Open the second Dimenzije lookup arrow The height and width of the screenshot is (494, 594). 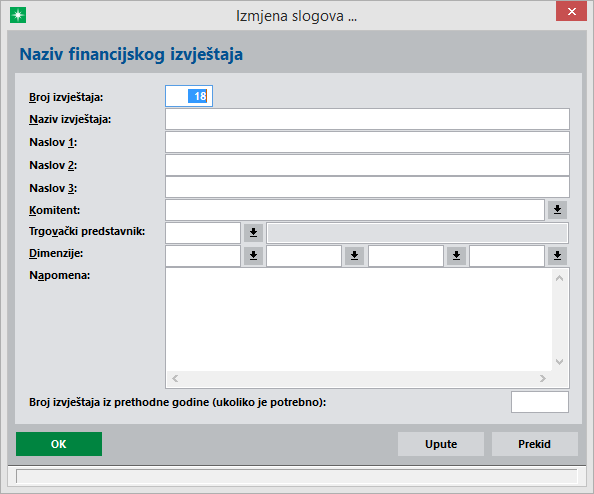tap(355, 256)
